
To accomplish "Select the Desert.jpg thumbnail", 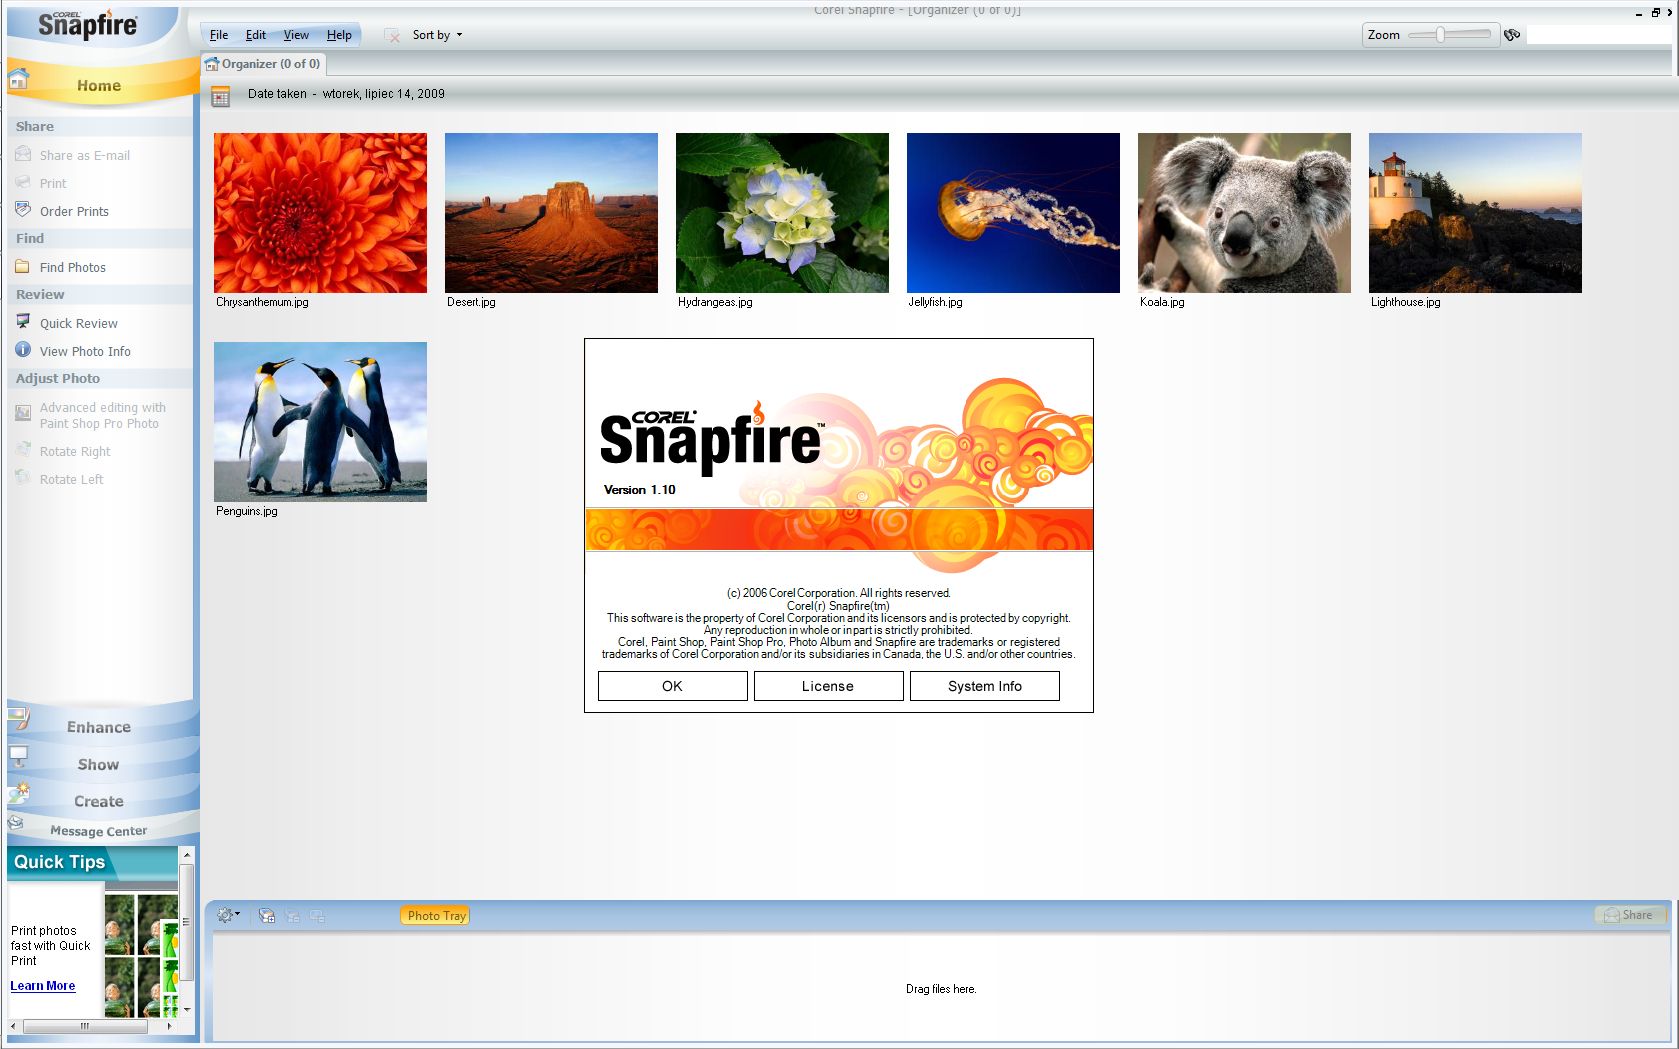I will point(551,213).
